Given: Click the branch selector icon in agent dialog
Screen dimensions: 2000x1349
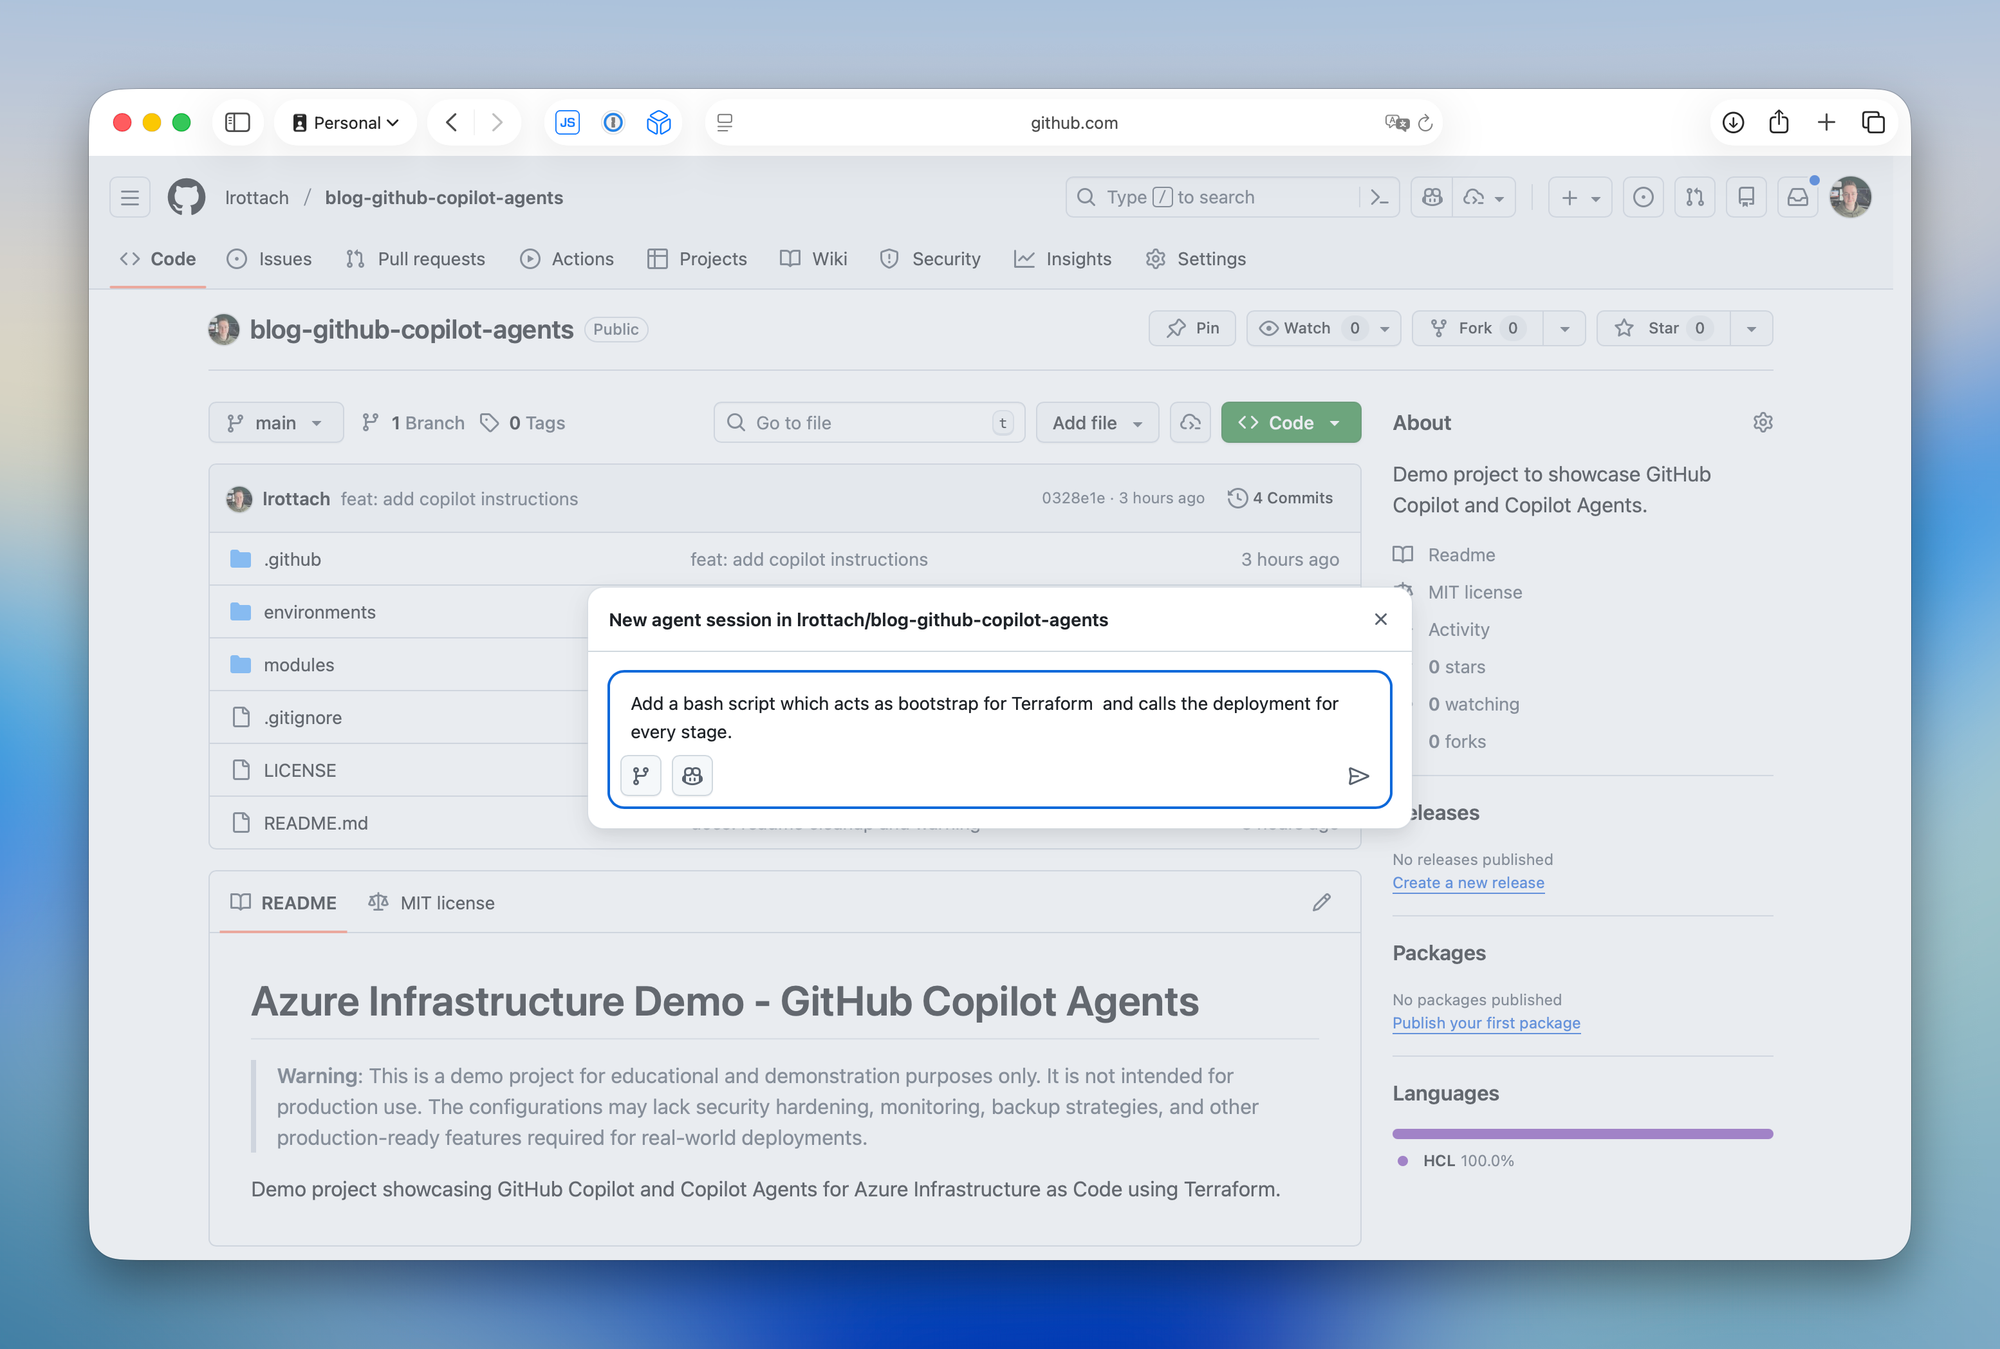Looking at the screenshot, I should [x=641, y=776].
